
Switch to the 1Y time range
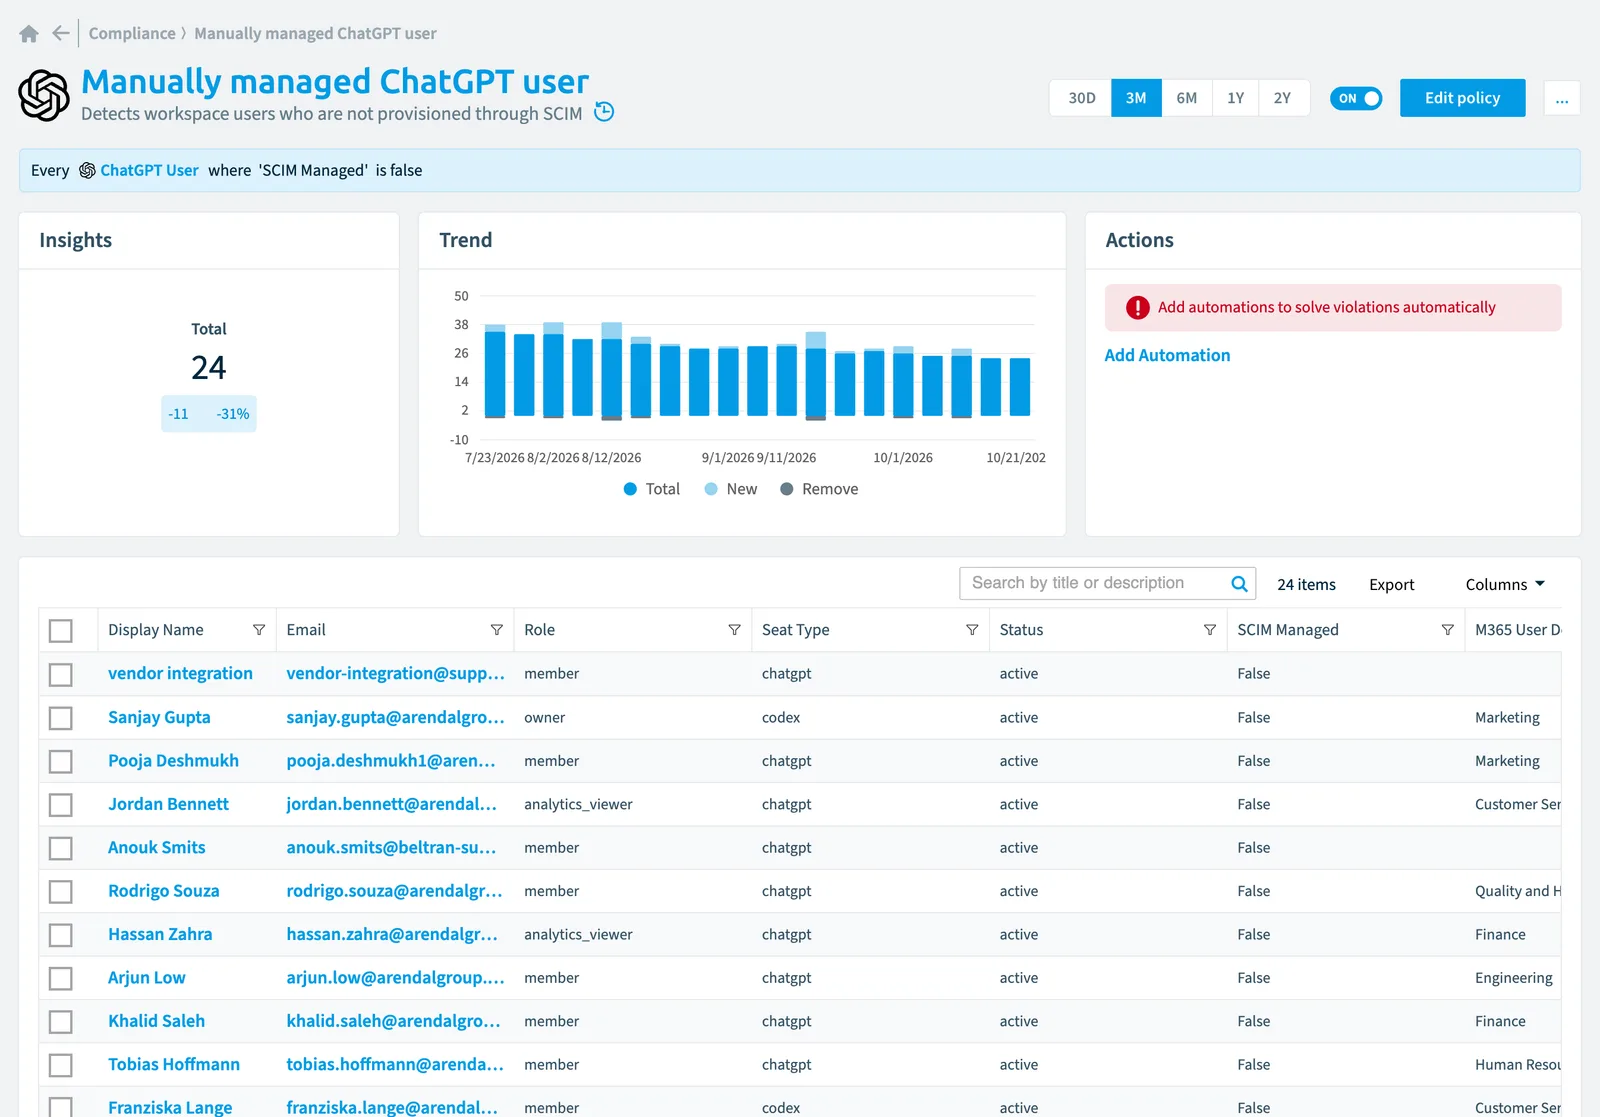[x=1236, y=98]
